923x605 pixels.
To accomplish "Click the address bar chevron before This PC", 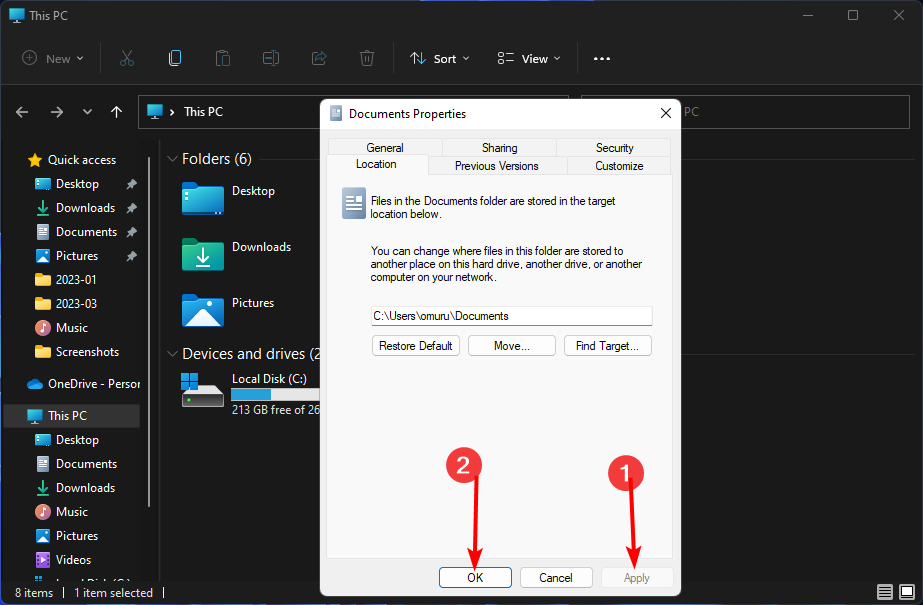I will (x=172, y=112).
